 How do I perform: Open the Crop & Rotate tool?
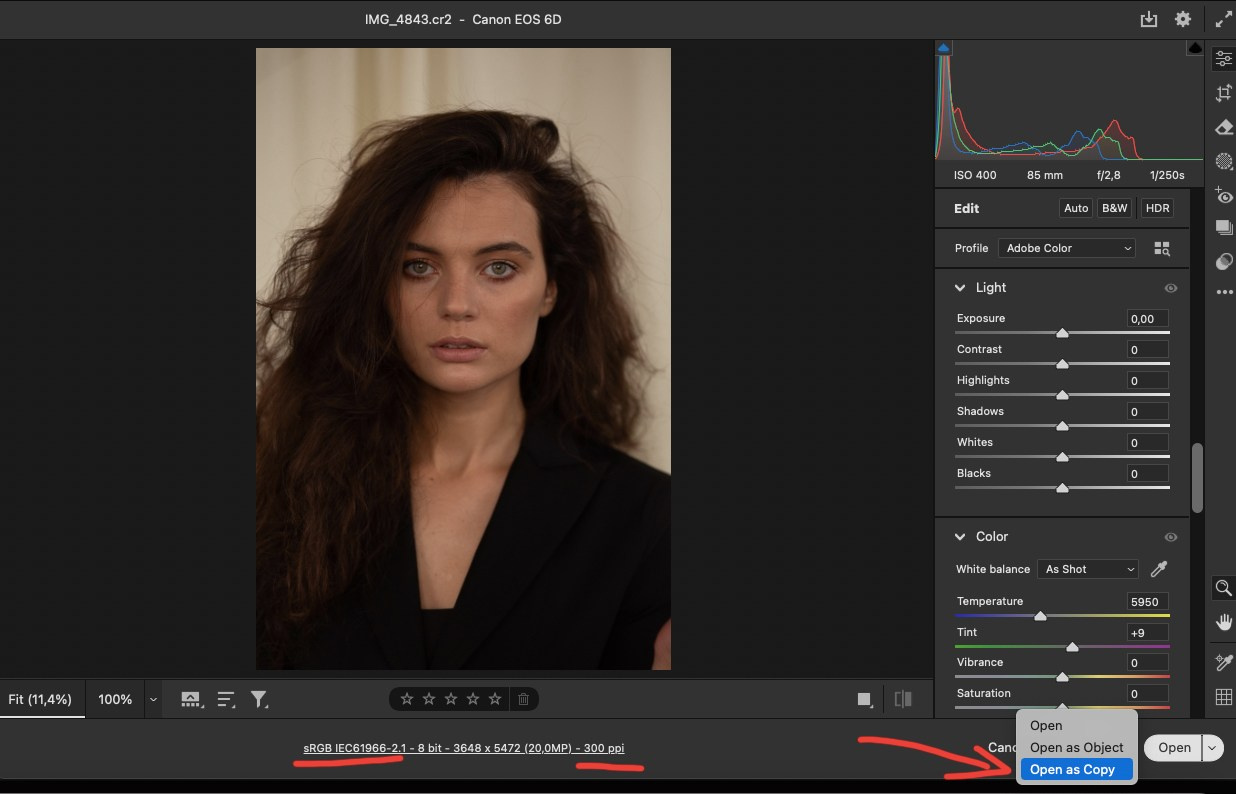click(x=1222, y=92)
